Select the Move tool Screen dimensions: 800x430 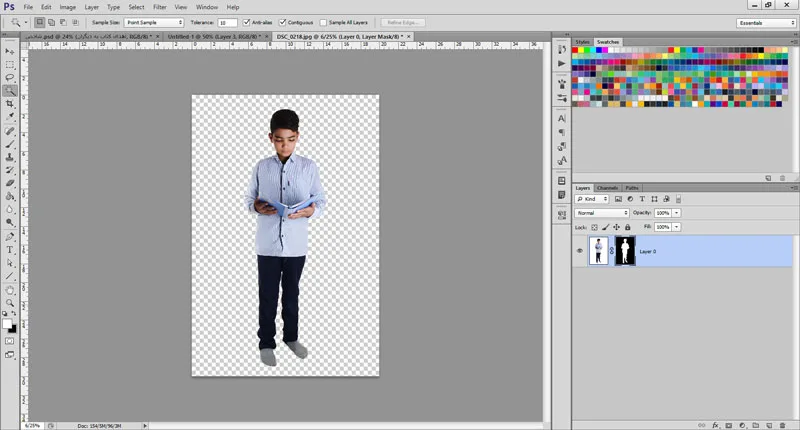click(x=10, y=52)
